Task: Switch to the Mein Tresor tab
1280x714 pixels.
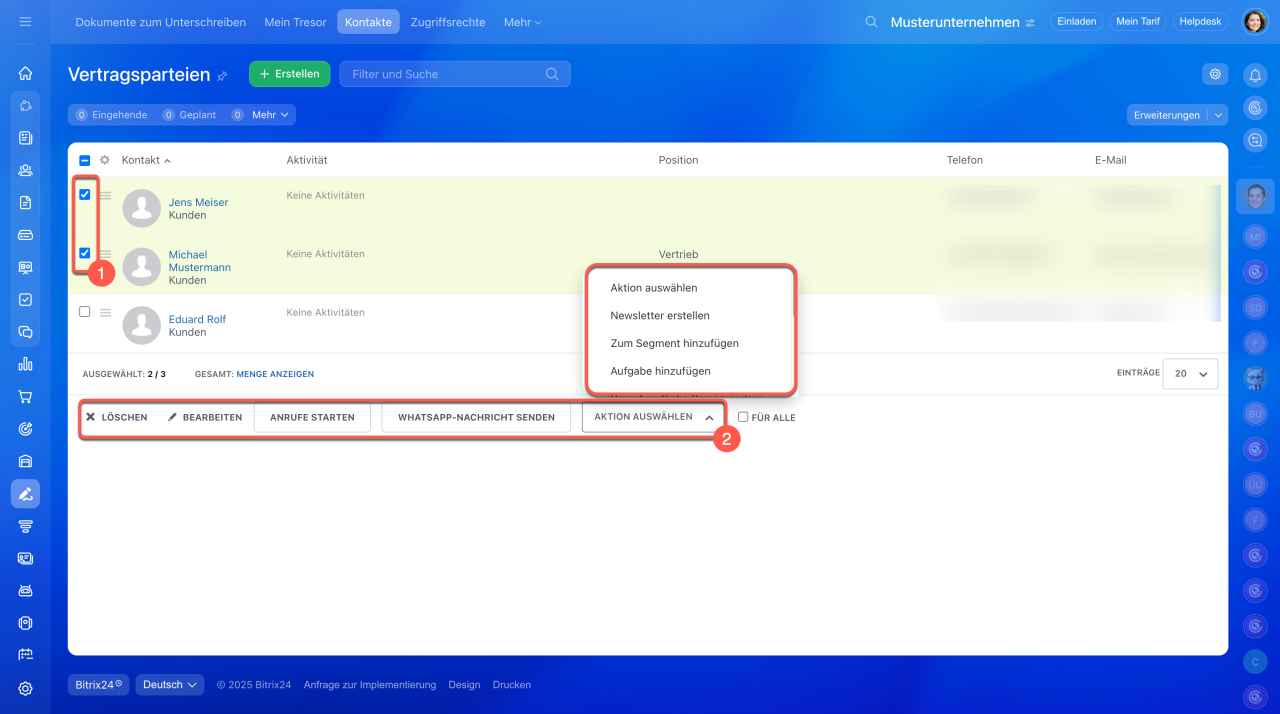Action: pyautogui.click(x=296, y=22)
